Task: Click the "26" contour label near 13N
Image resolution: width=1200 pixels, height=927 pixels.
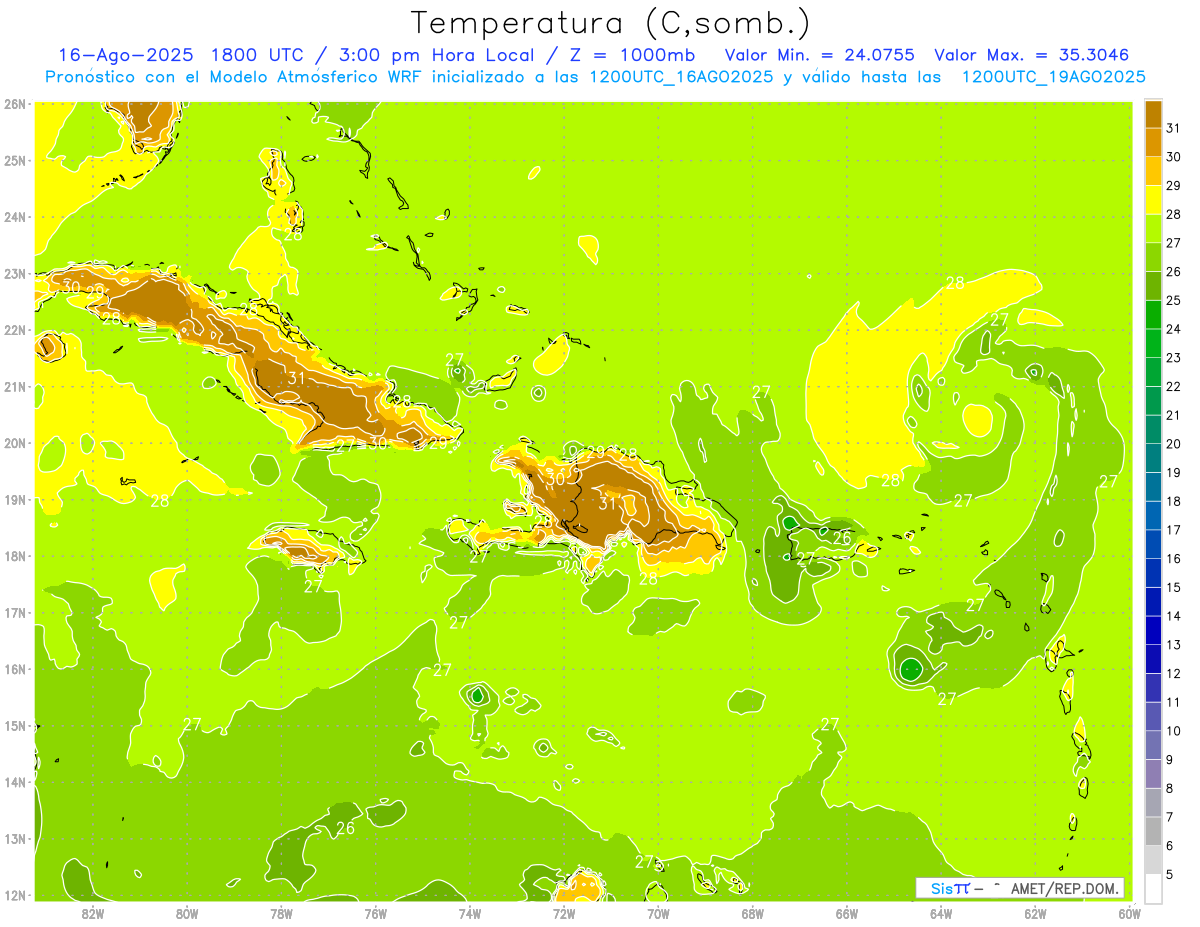Action: [345, 828]
